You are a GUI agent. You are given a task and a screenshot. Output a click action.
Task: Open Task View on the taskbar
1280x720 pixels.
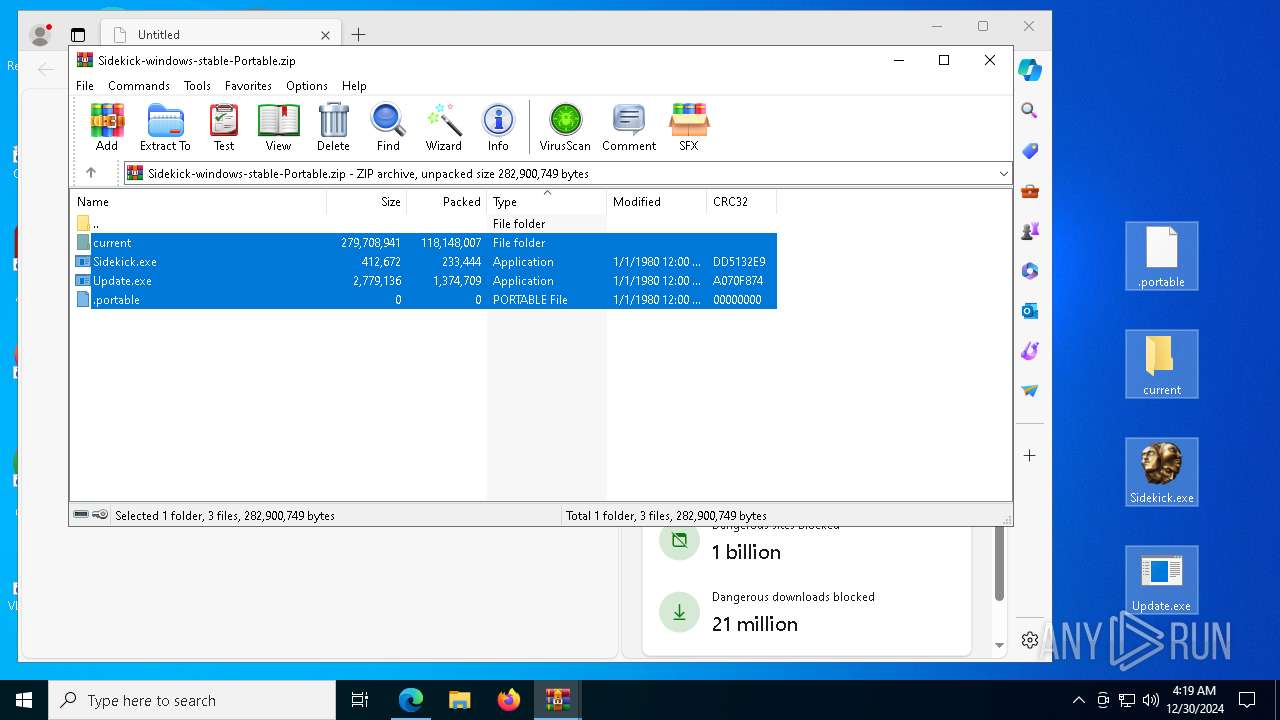coord(360,700)
